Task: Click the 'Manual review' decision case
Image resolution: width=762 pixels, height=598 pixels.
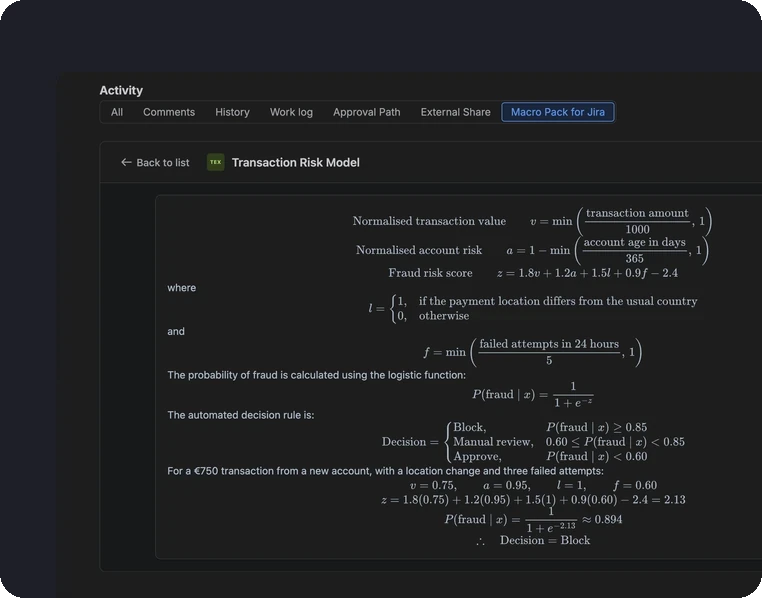Action: (x=569, y=442)
